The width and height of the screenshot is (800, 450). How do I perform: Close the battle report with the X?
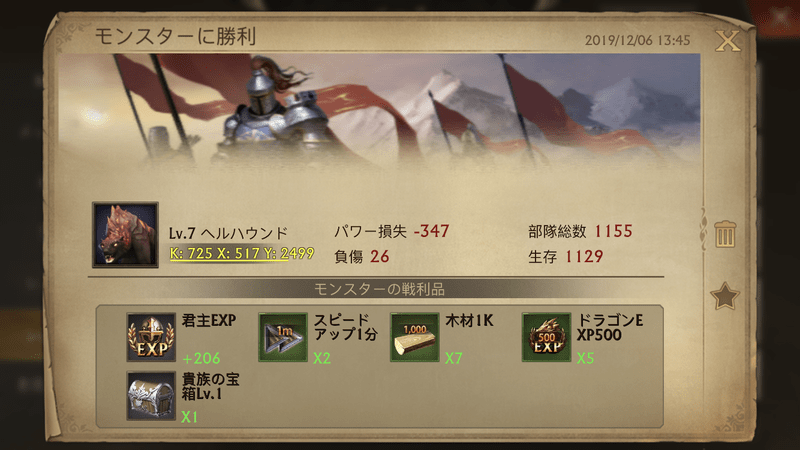[x=728, y=41]
